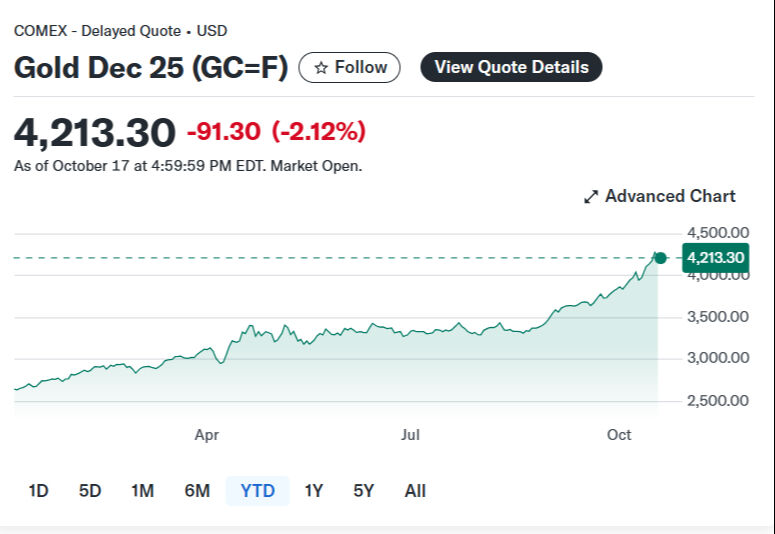Screen dimensions: 775x534
Task: Select the 1D time range
Action: point(38,491)
